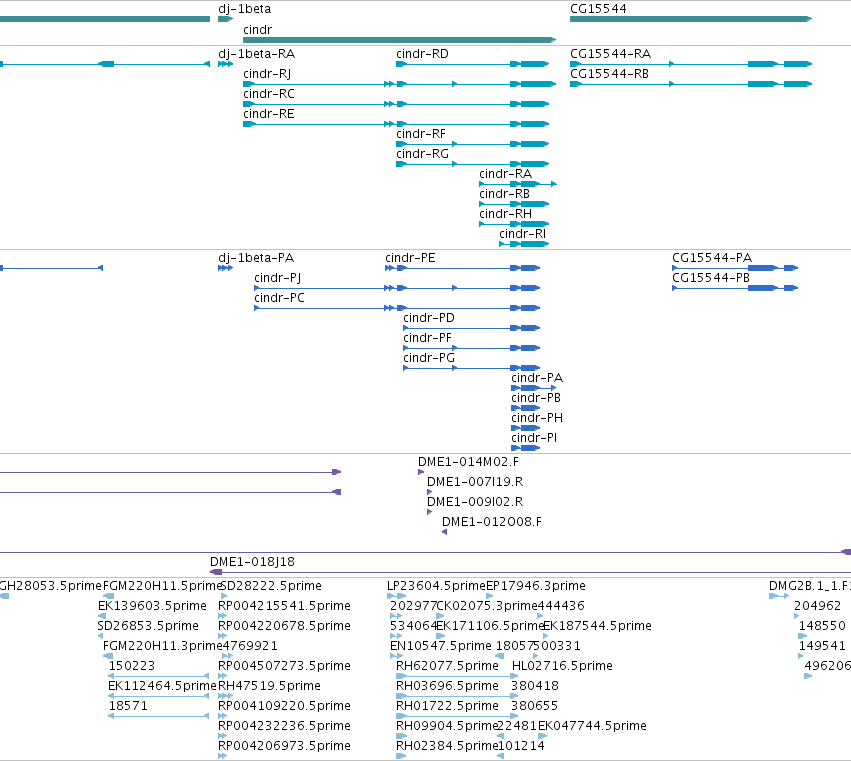Click clone label DME1-012O08.F
The image size is (851, 761).
492,522
